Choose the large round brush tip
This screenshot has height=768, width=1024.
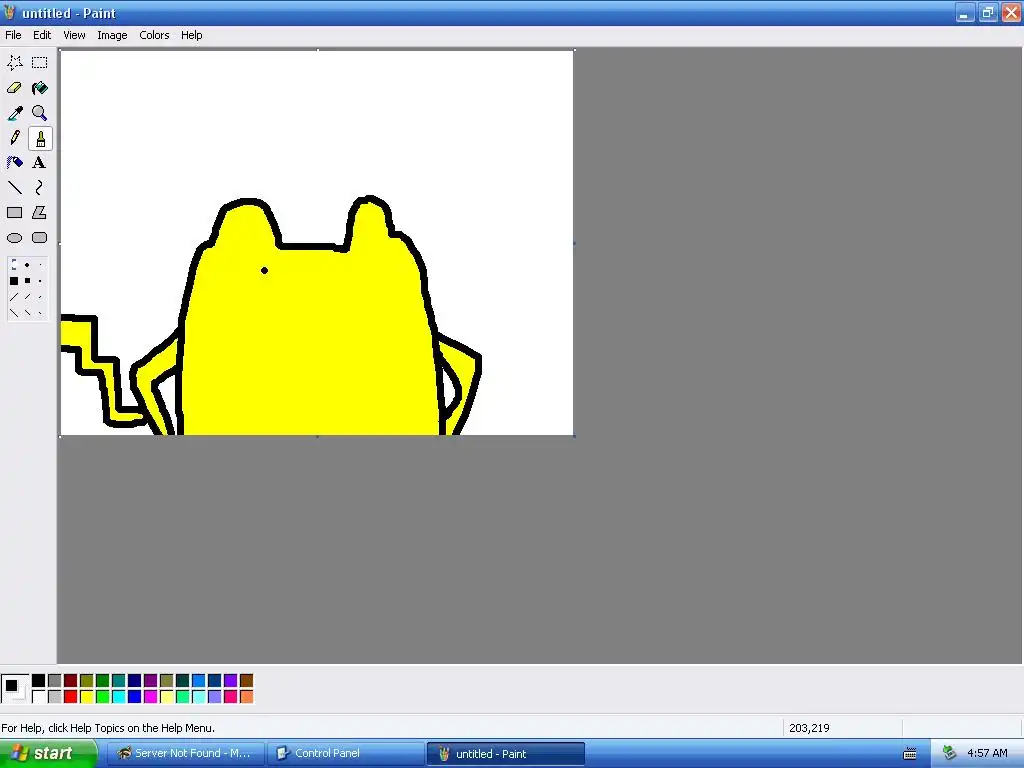[14, 265]
